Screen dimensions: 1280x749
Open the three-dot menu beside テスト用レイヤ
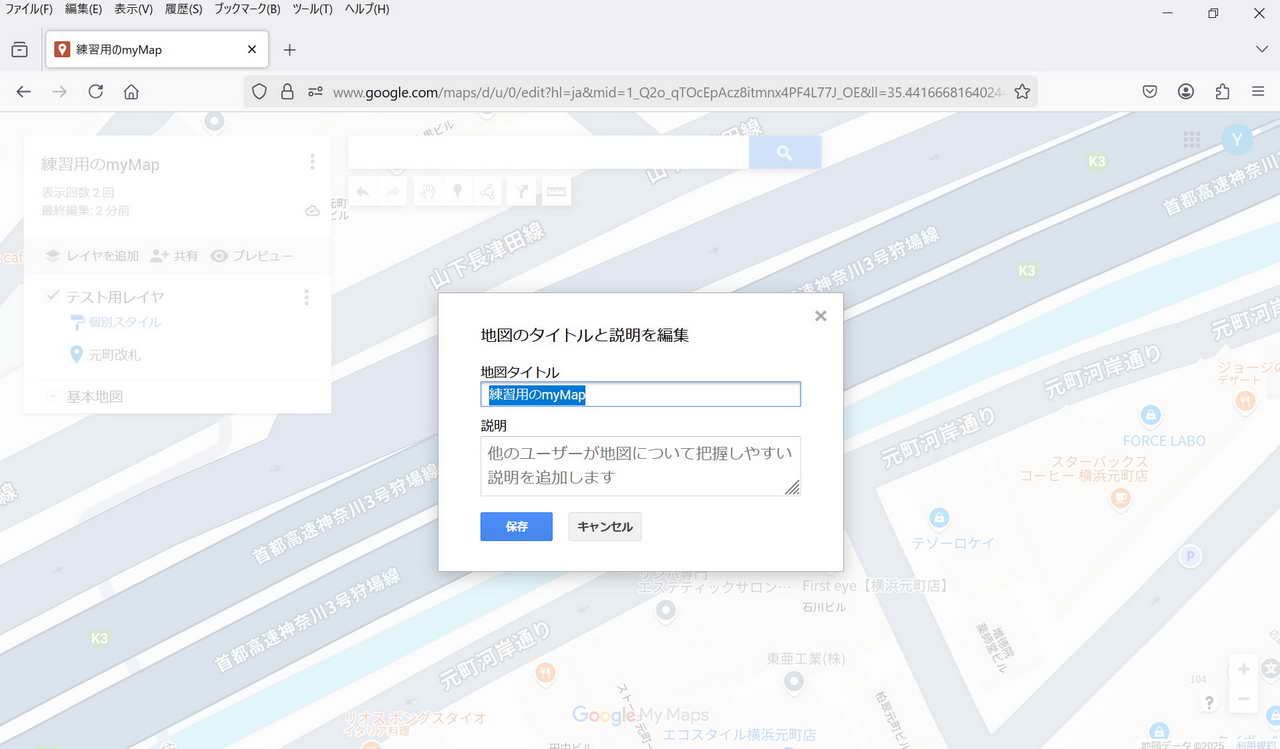point(306,297)
